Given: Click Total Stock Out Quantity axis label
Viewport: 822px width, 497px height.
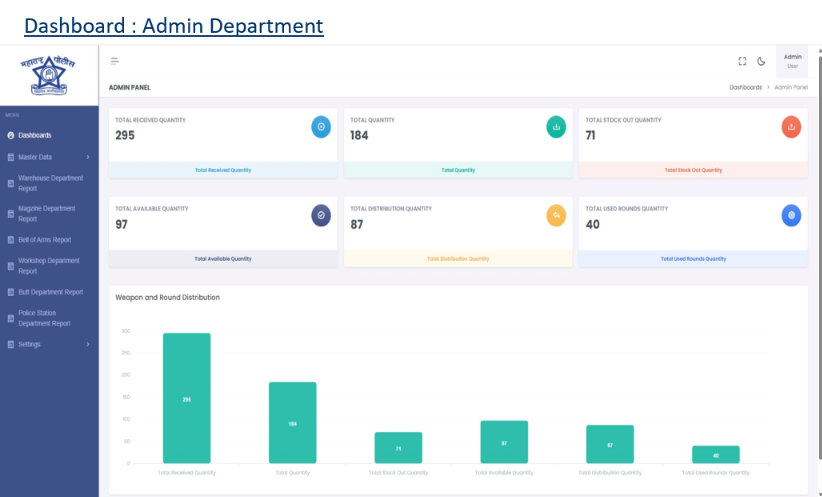Looking at the screenshot, I should coord(398,473).
